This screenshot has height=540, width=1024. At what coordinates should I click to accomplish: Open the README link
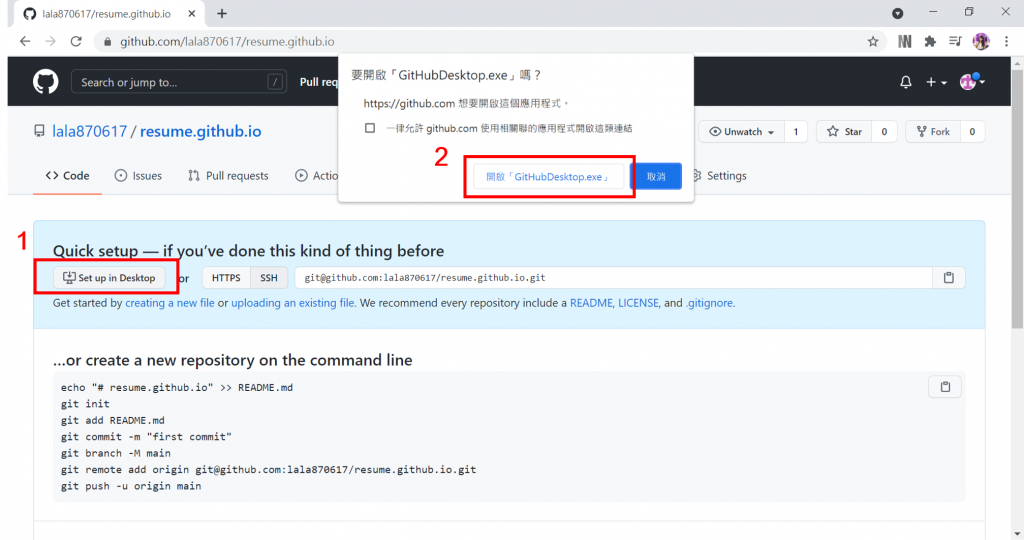[591, 303]
